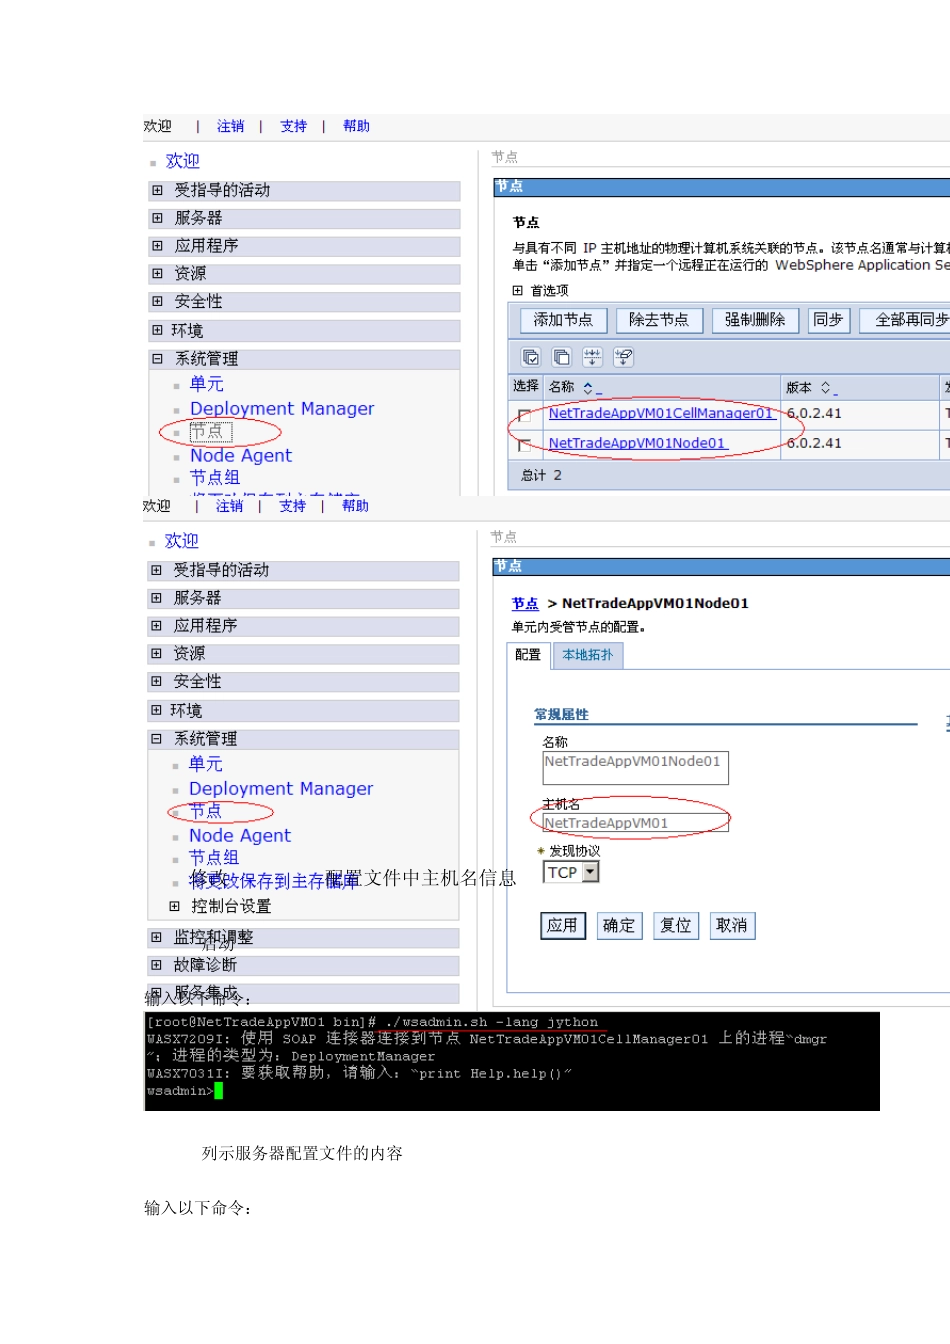Click 帮助 in the upper console header

coord(357,126)
